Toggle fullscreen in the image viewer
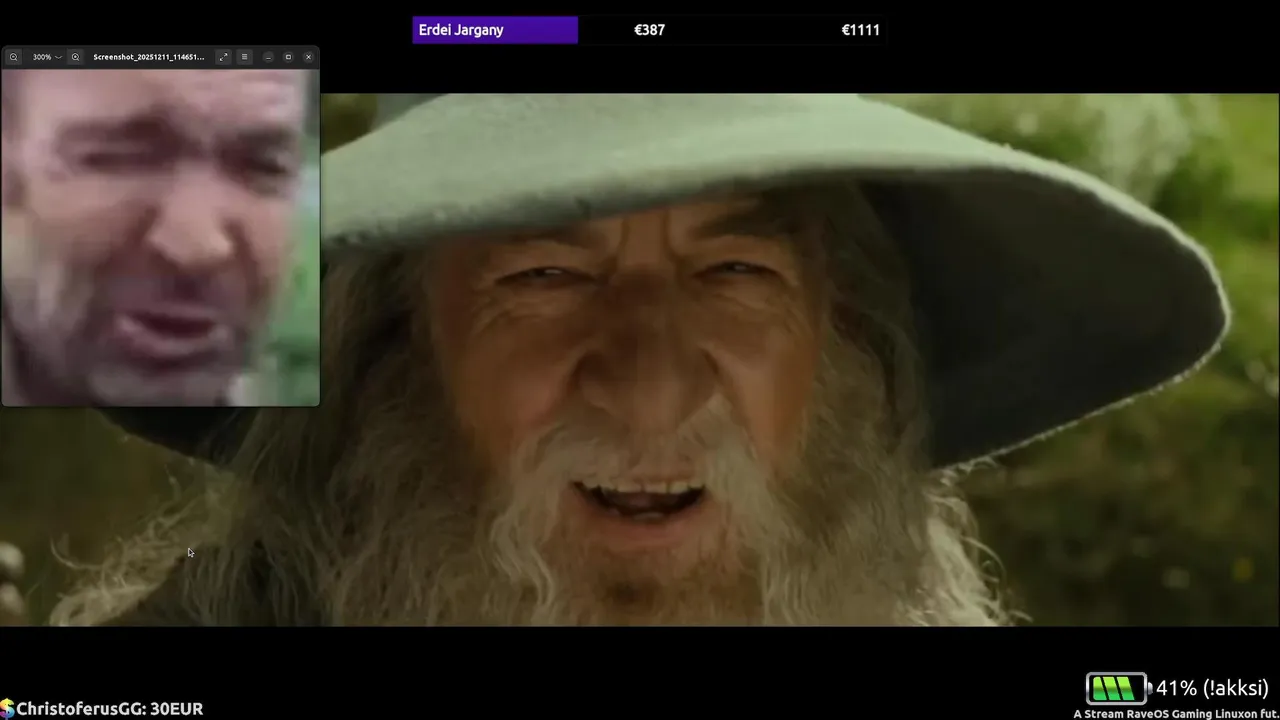Screen dimensions: 1280x720 click(x=223, y=57)
